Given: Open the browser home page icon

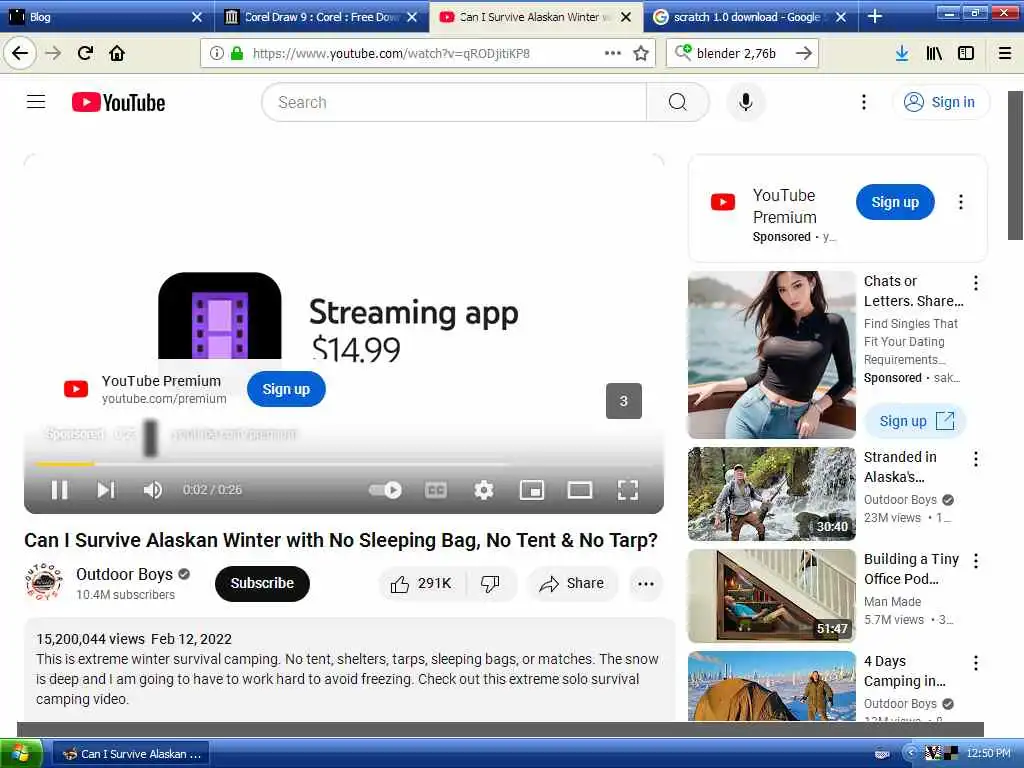Looking at the screenshot, I should click(x=117, y=53).
